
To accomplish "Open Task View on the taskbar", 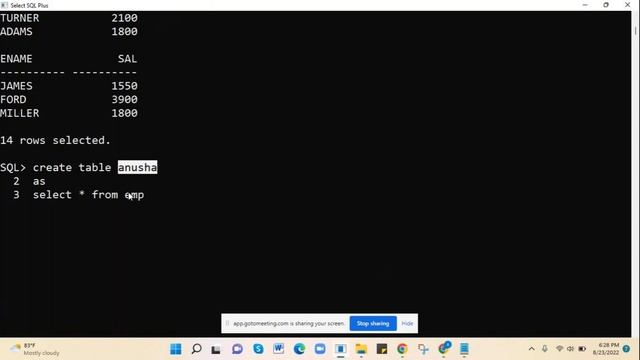I will (216, 349).
